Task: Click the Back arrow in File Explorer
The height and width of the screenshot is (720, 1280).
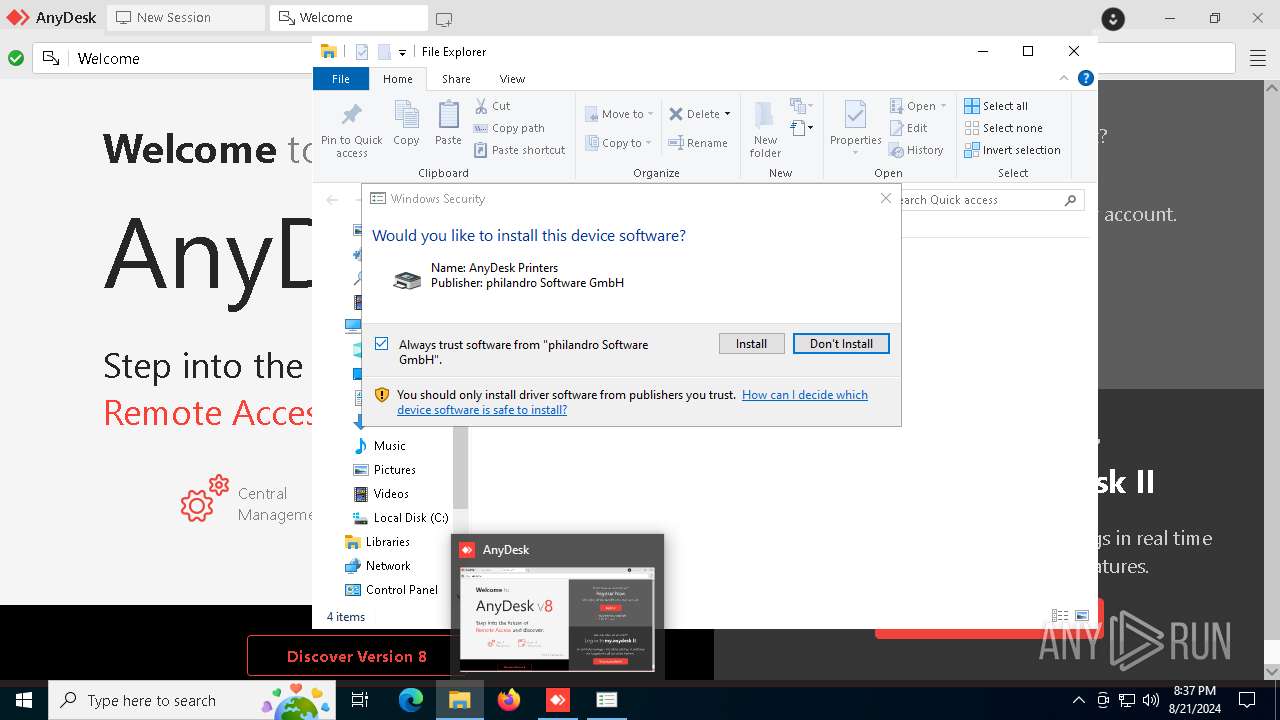Action: click(x=332, y=200)
